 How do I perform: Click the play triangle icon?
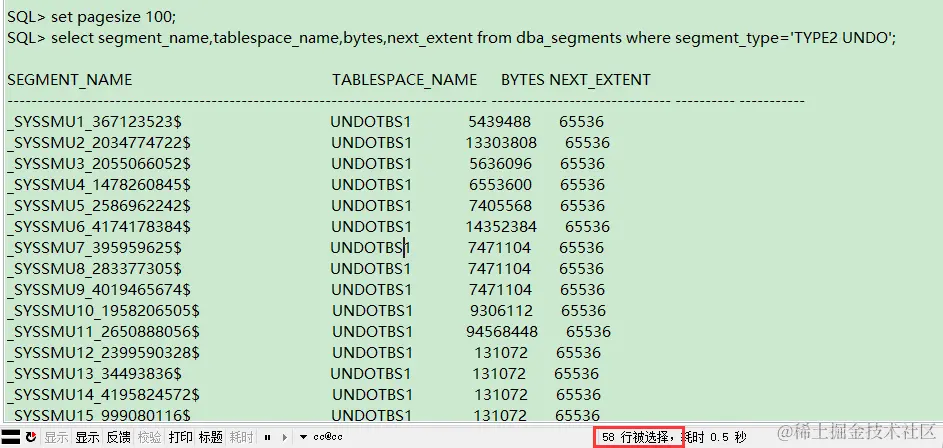285,437
